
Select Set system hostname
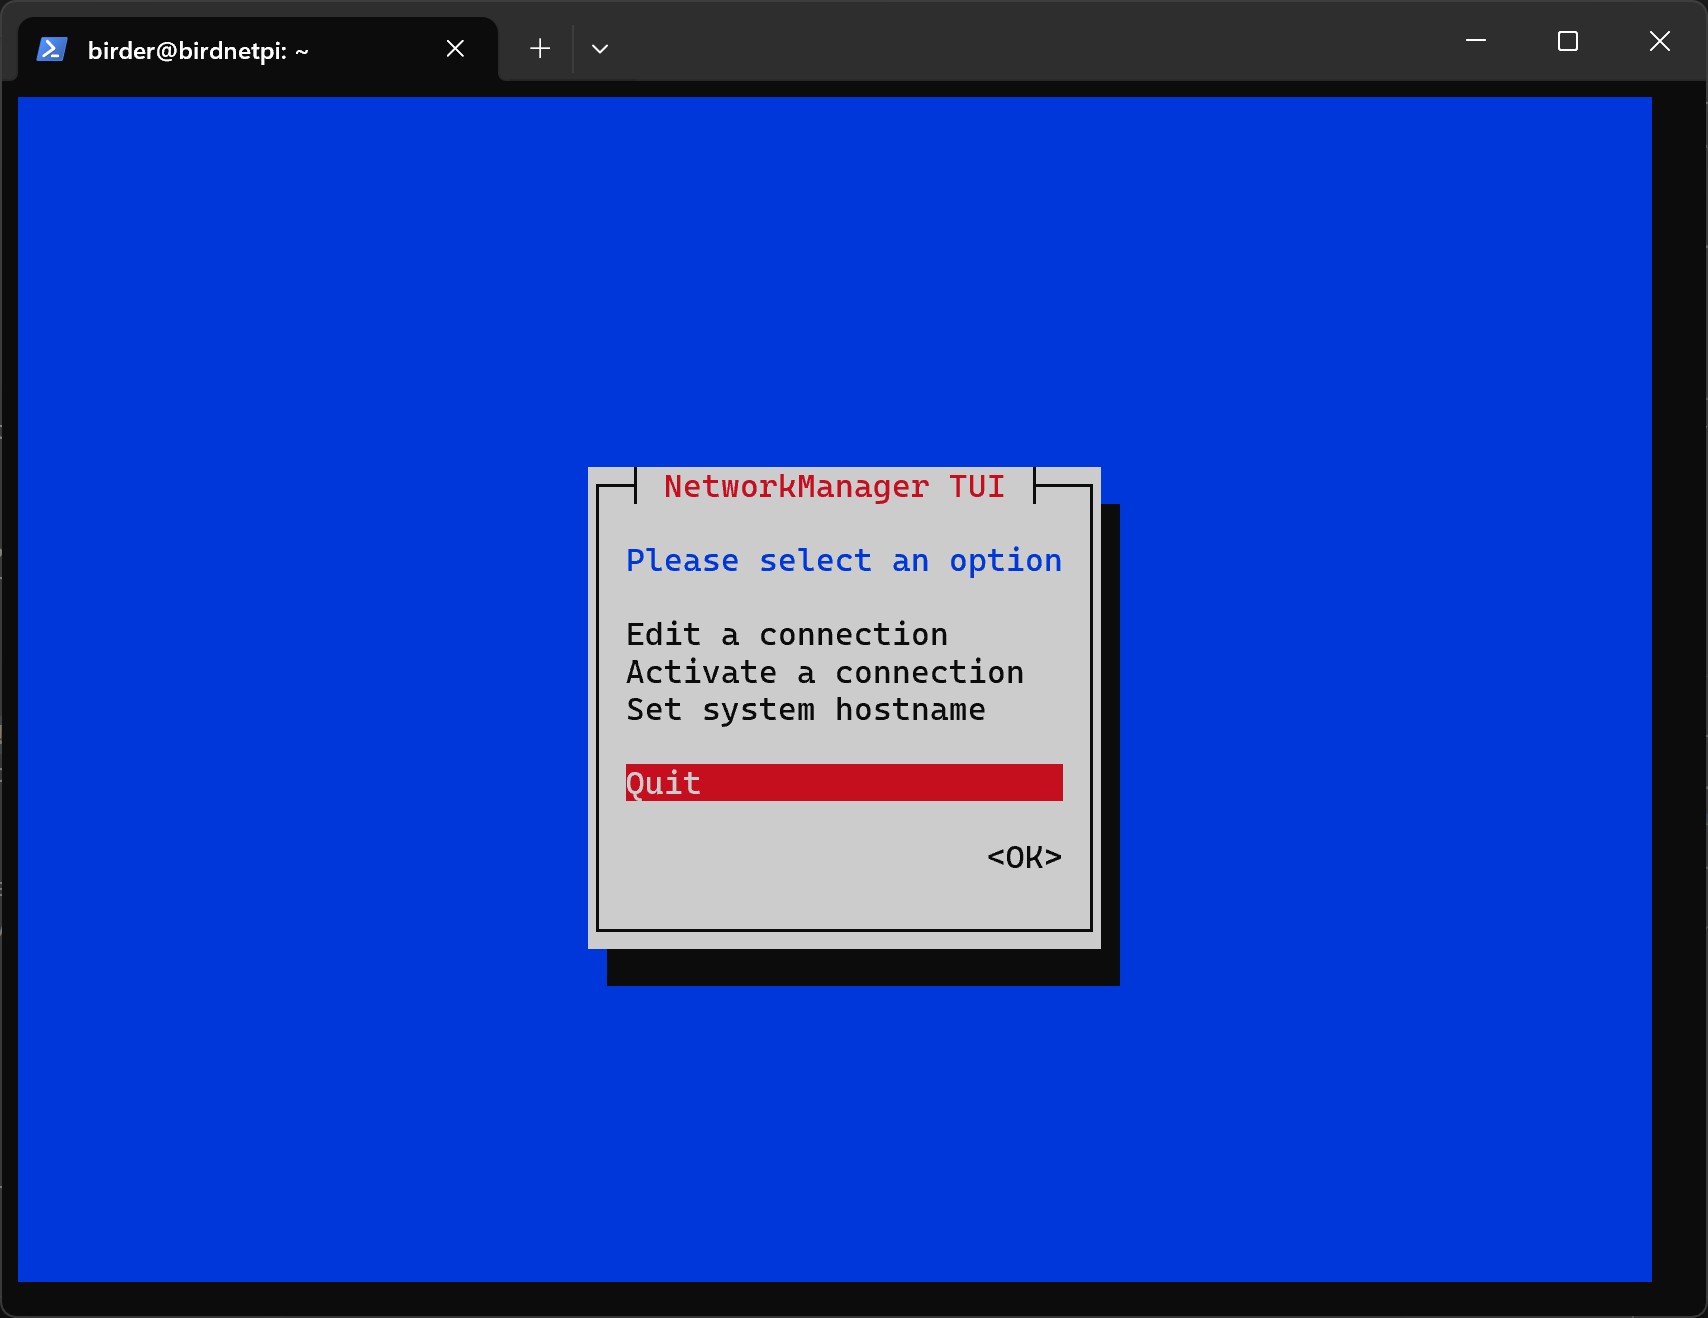coord(805,709)
